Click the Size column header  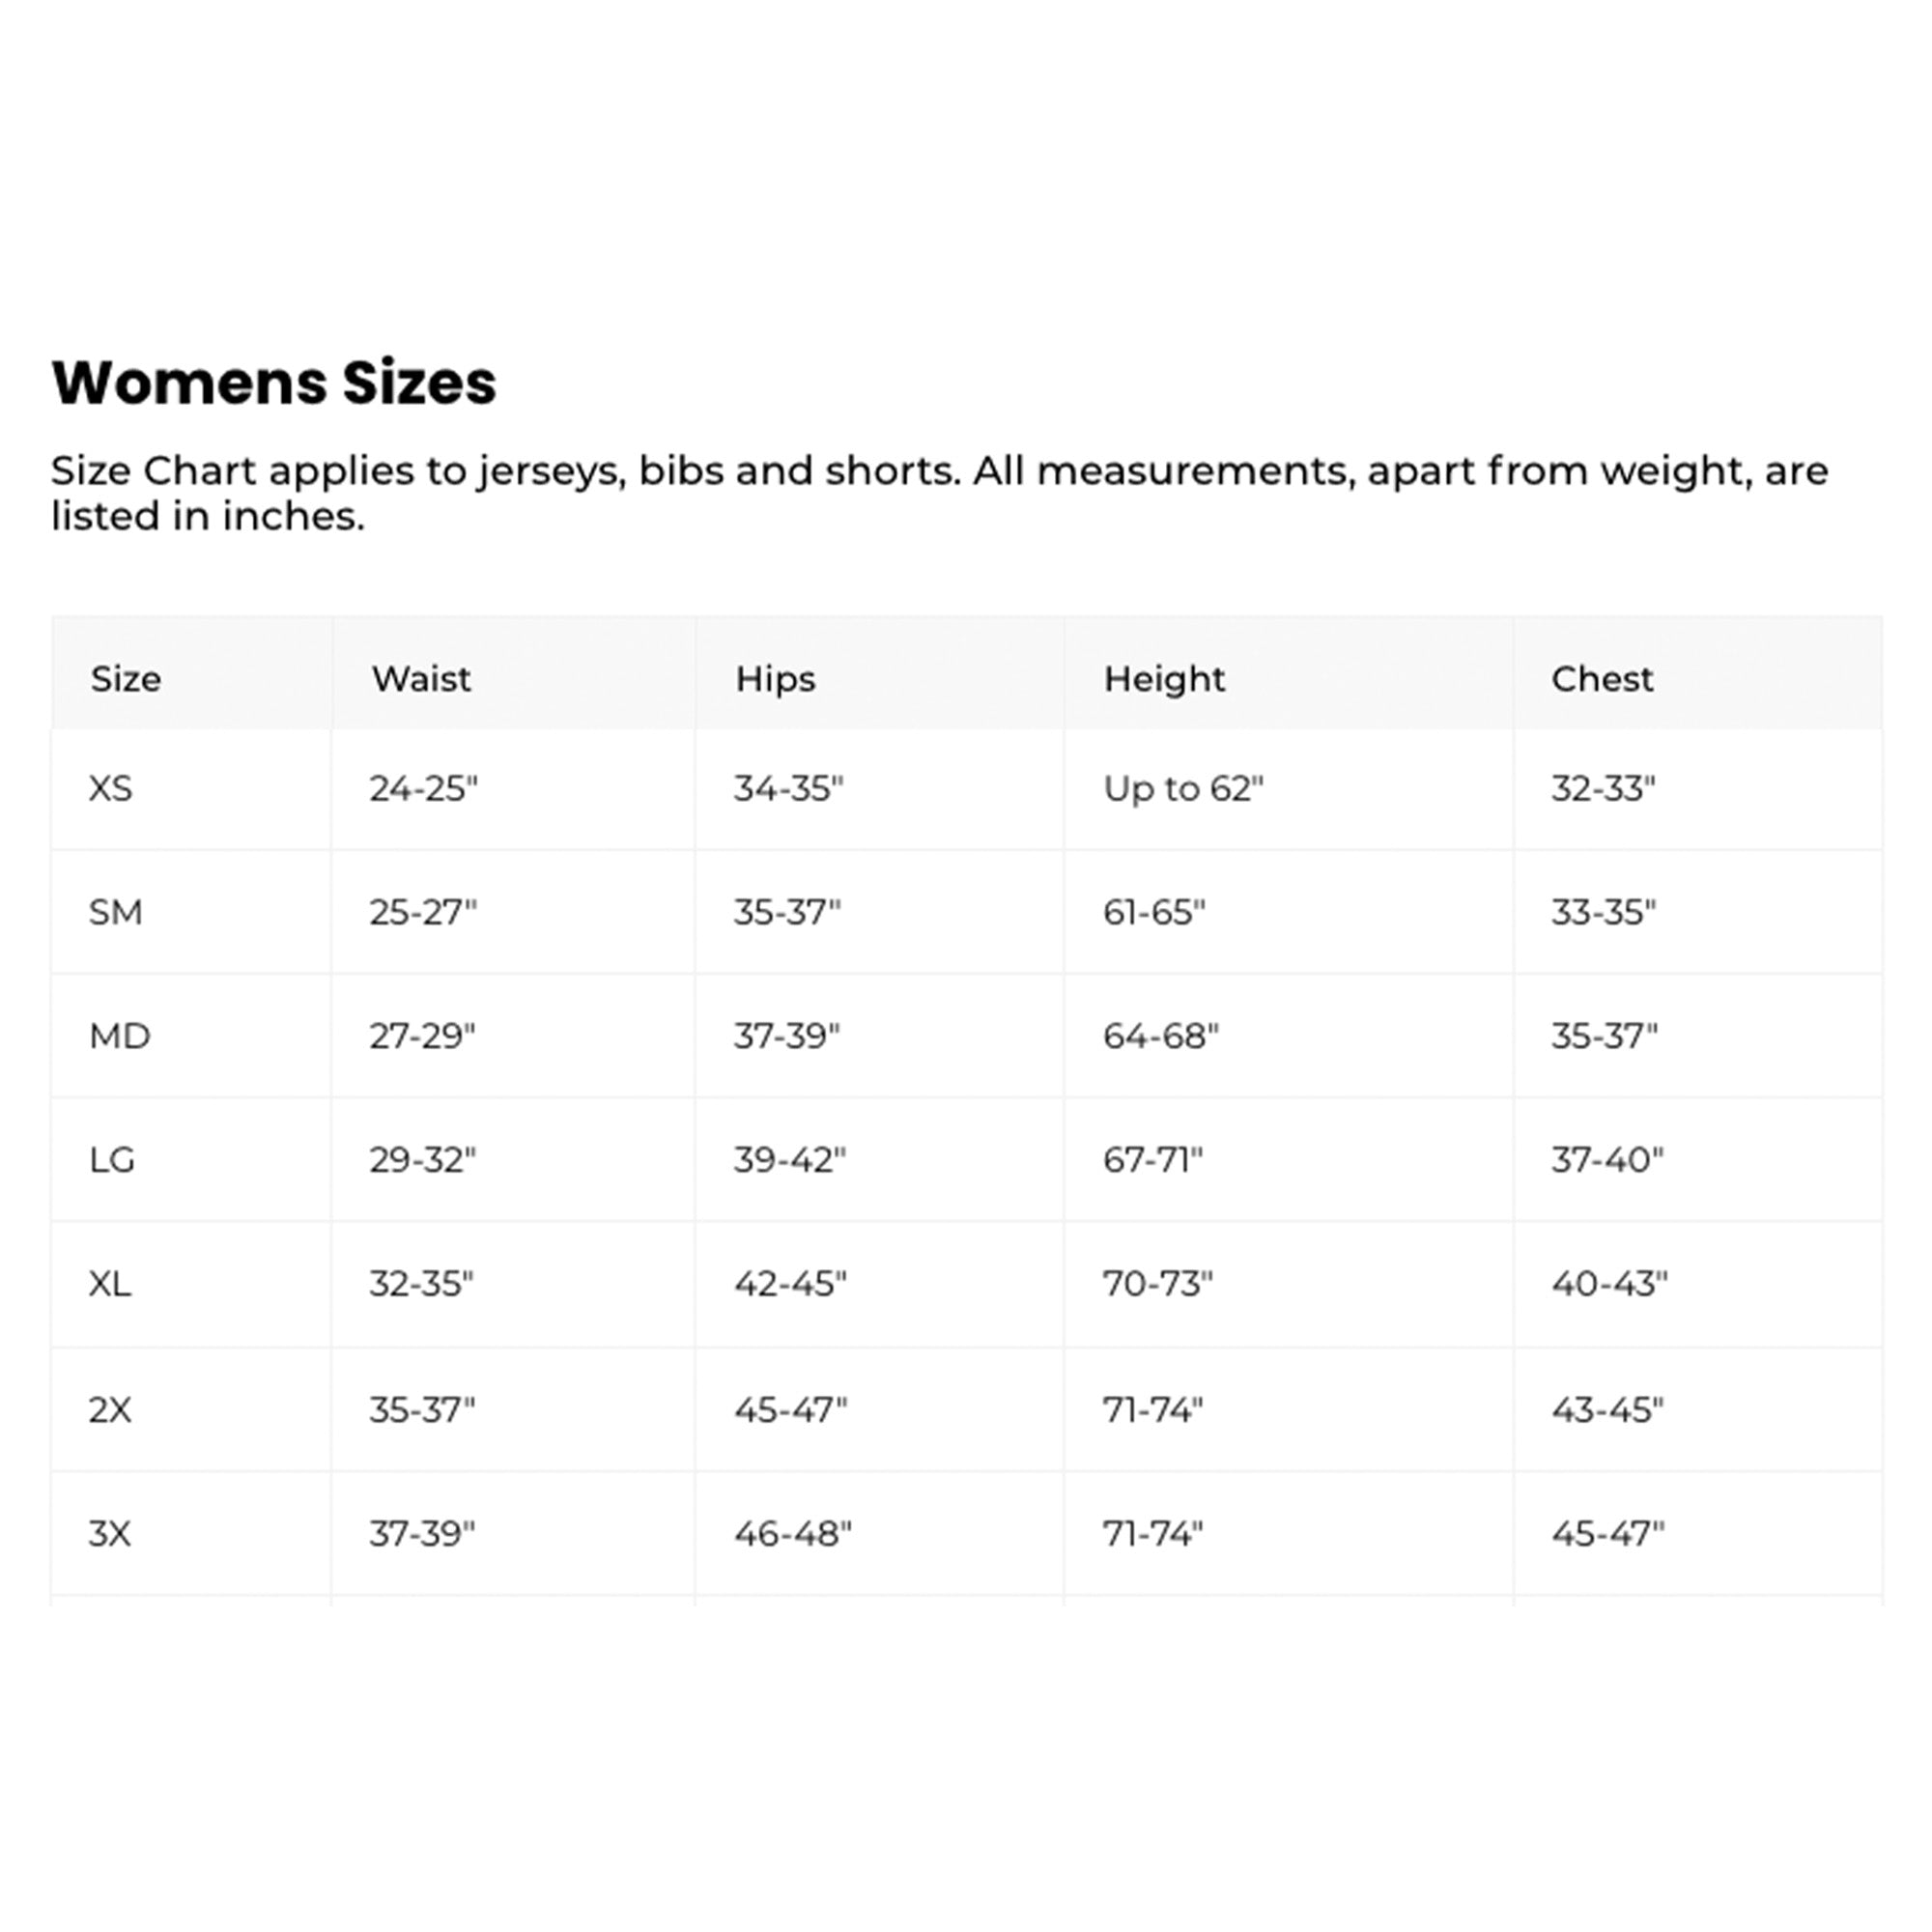(x=126, y=679)
